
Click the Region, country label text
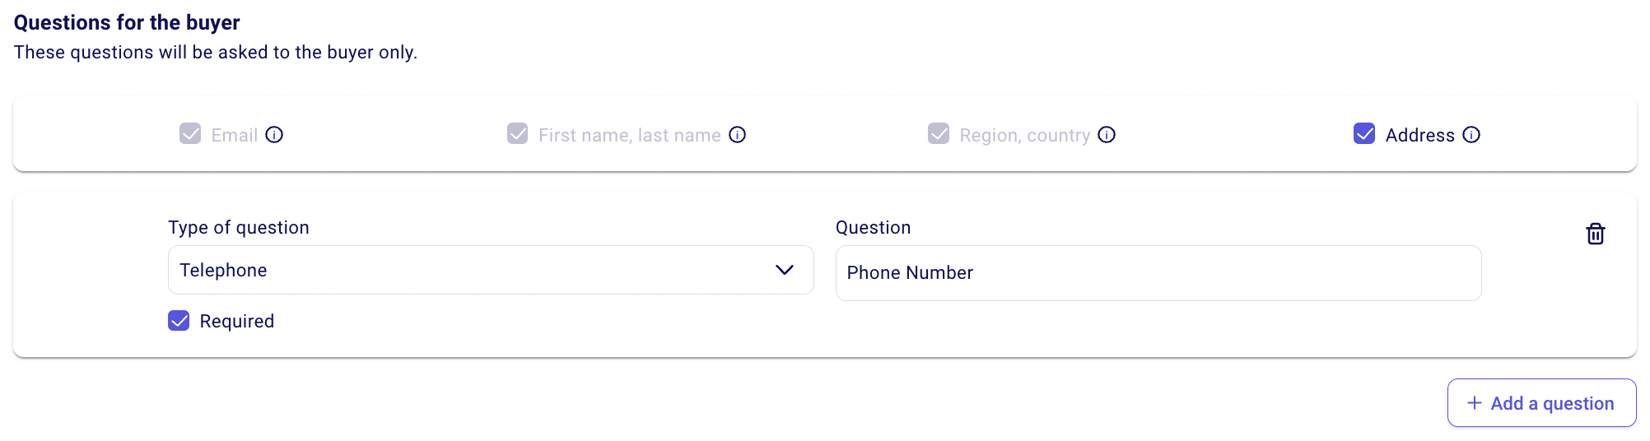point(1024,135)
